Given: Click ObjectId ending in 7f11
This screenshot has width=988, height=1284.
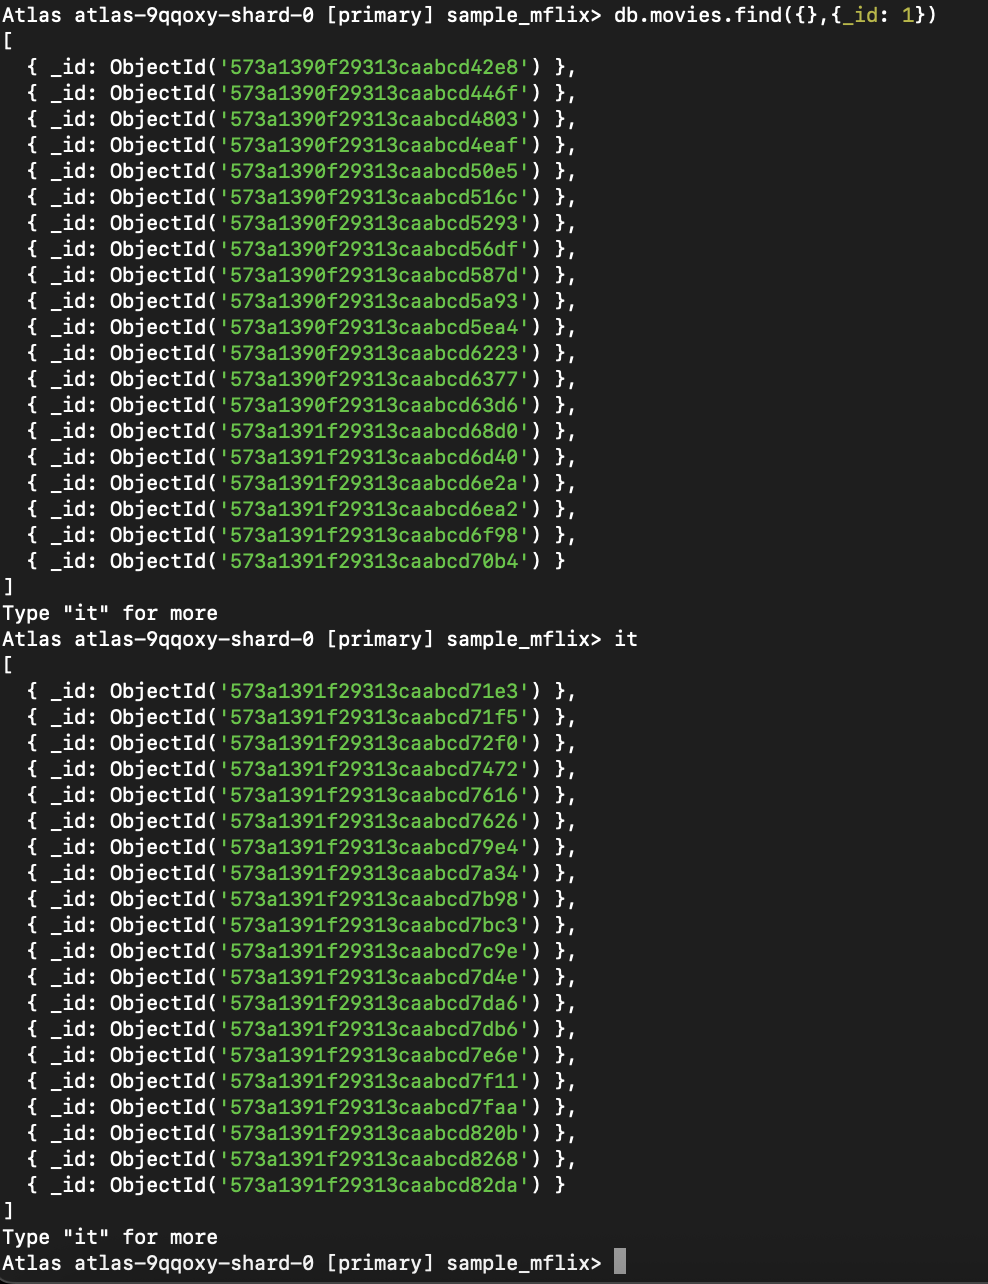Looking at the screenshot, I should click(x=325, y=1081).
